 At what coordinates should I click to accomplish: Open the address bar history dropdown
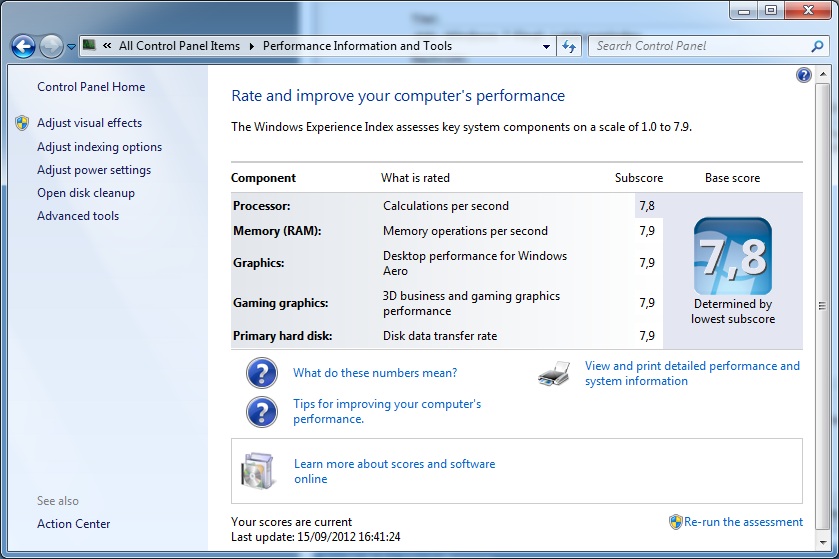pyautogui.click(x=546, y=47)
